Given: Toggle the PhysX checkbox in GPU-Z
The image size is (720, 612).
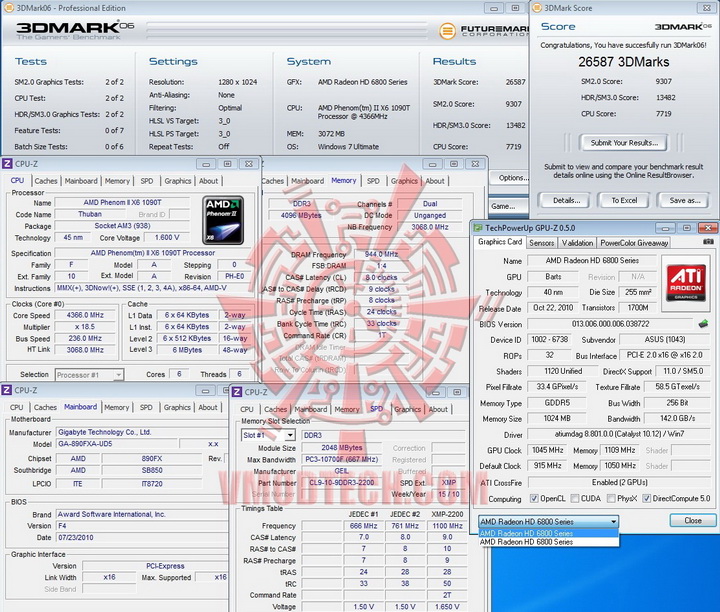Looking at the screenshot, I should [611, 498].
